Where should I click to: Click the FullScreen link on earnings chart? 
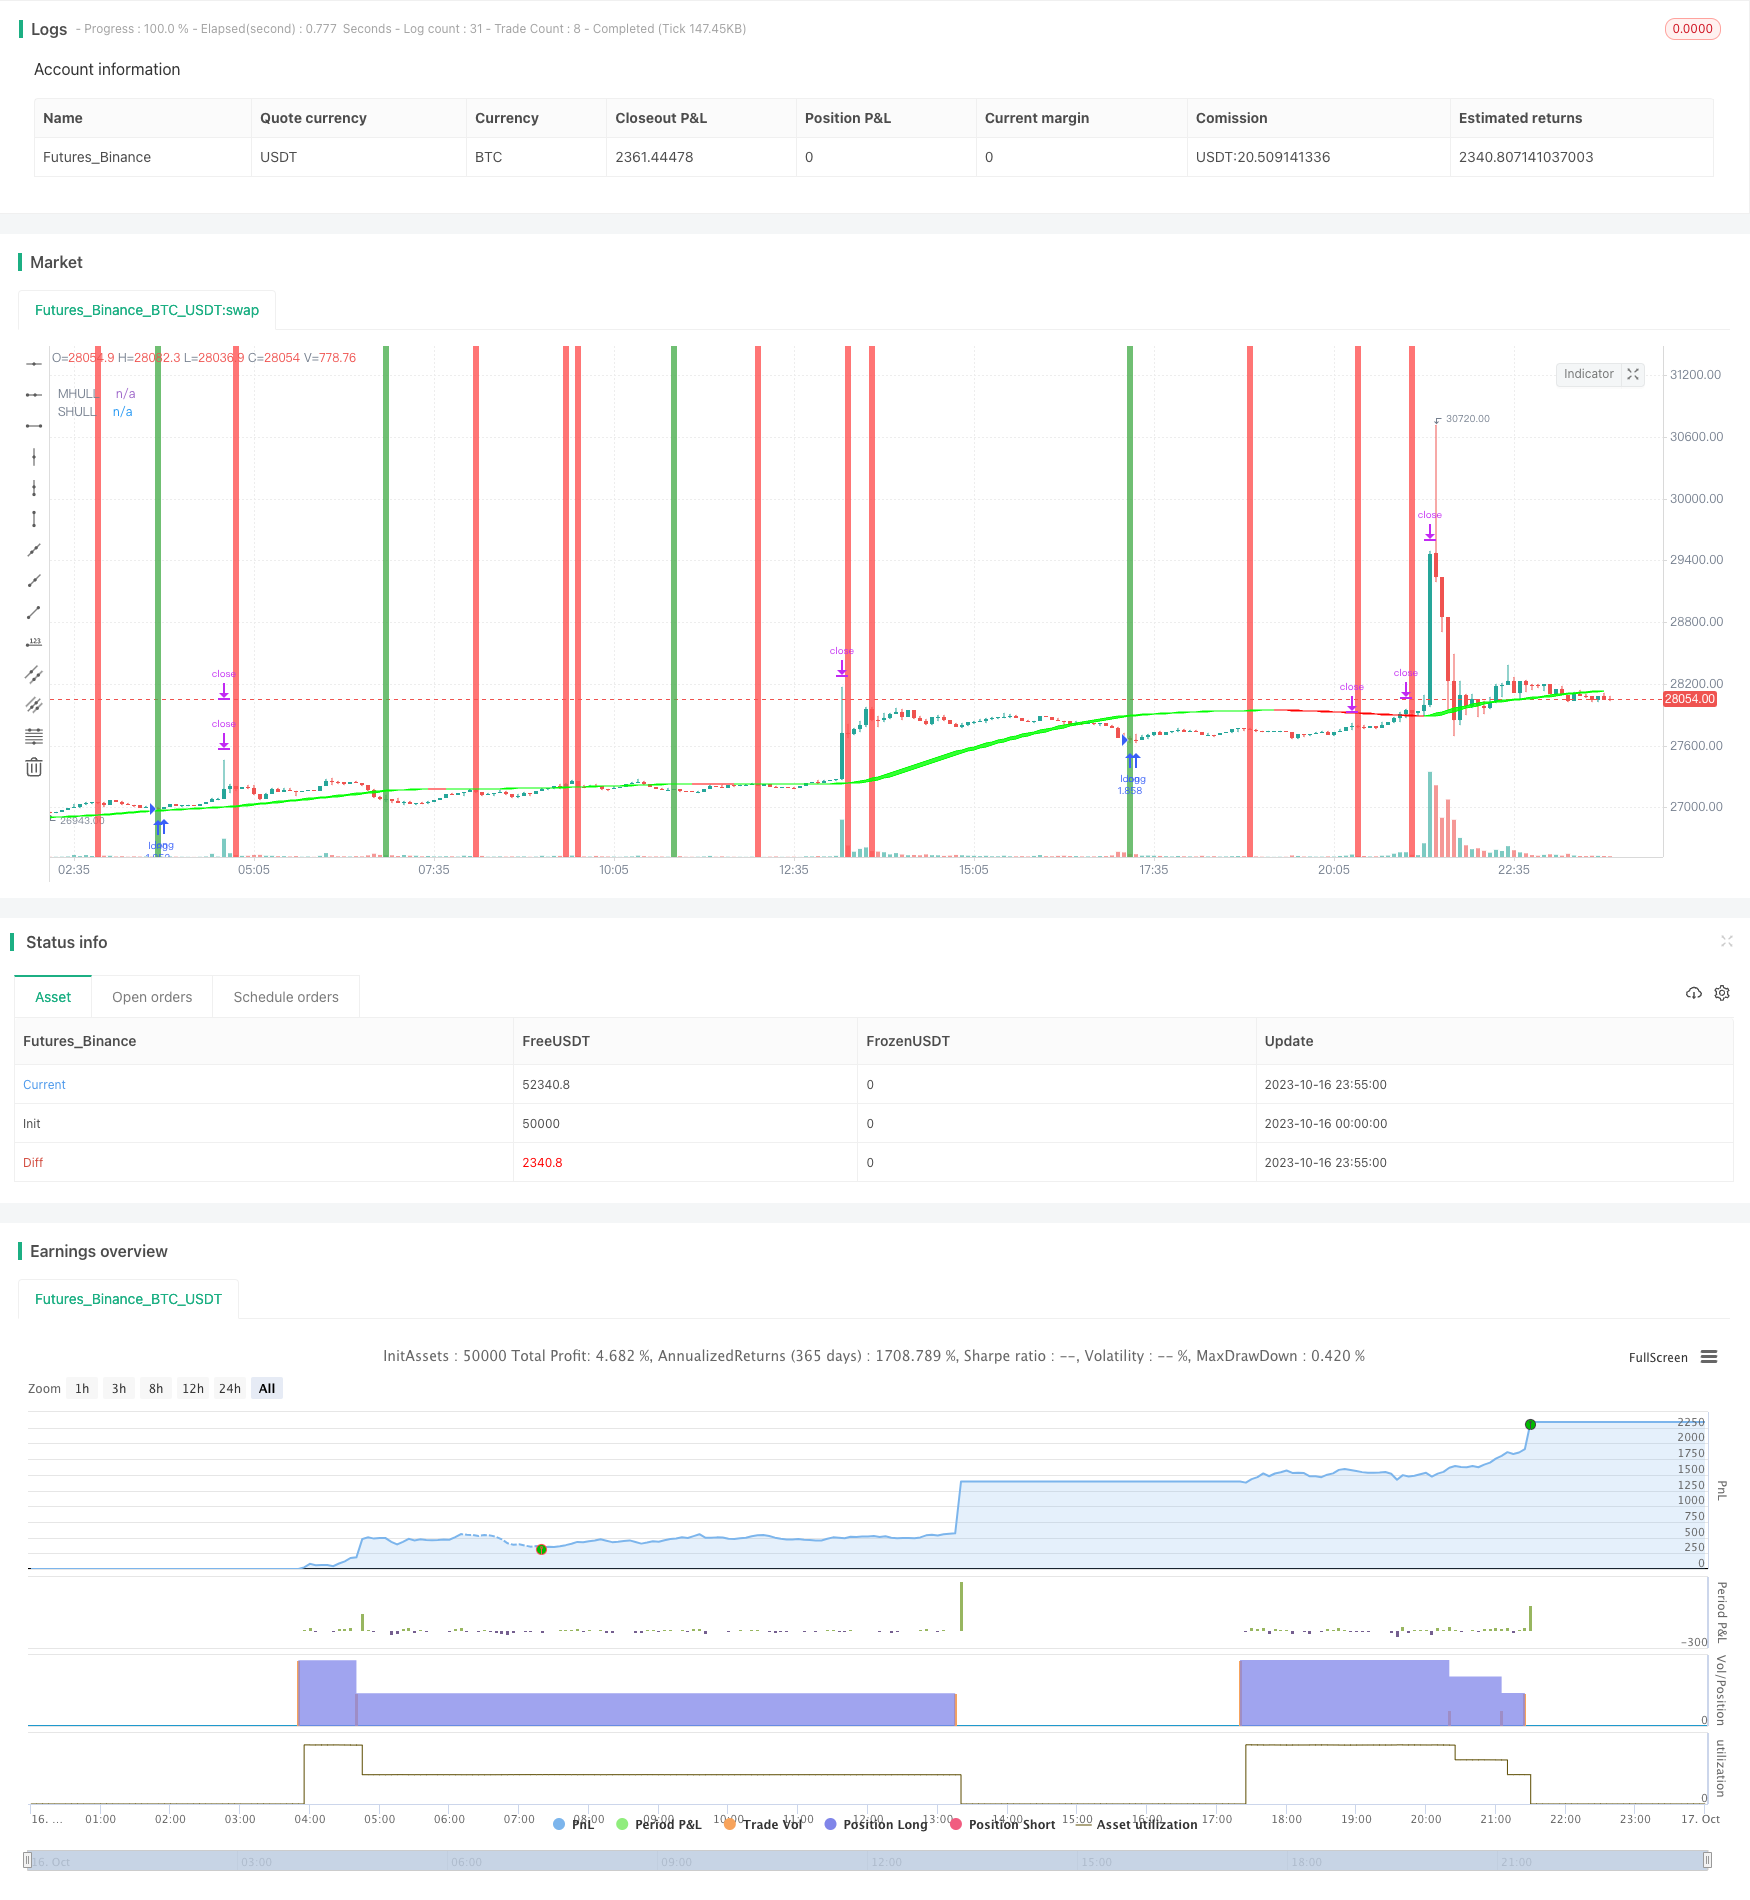[1657, 1357]
